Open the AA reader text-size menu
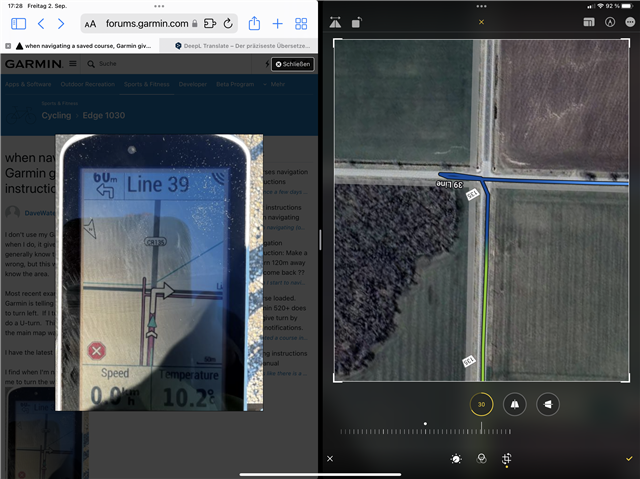Viewport: 640px width, 479px height. [90, 24]
